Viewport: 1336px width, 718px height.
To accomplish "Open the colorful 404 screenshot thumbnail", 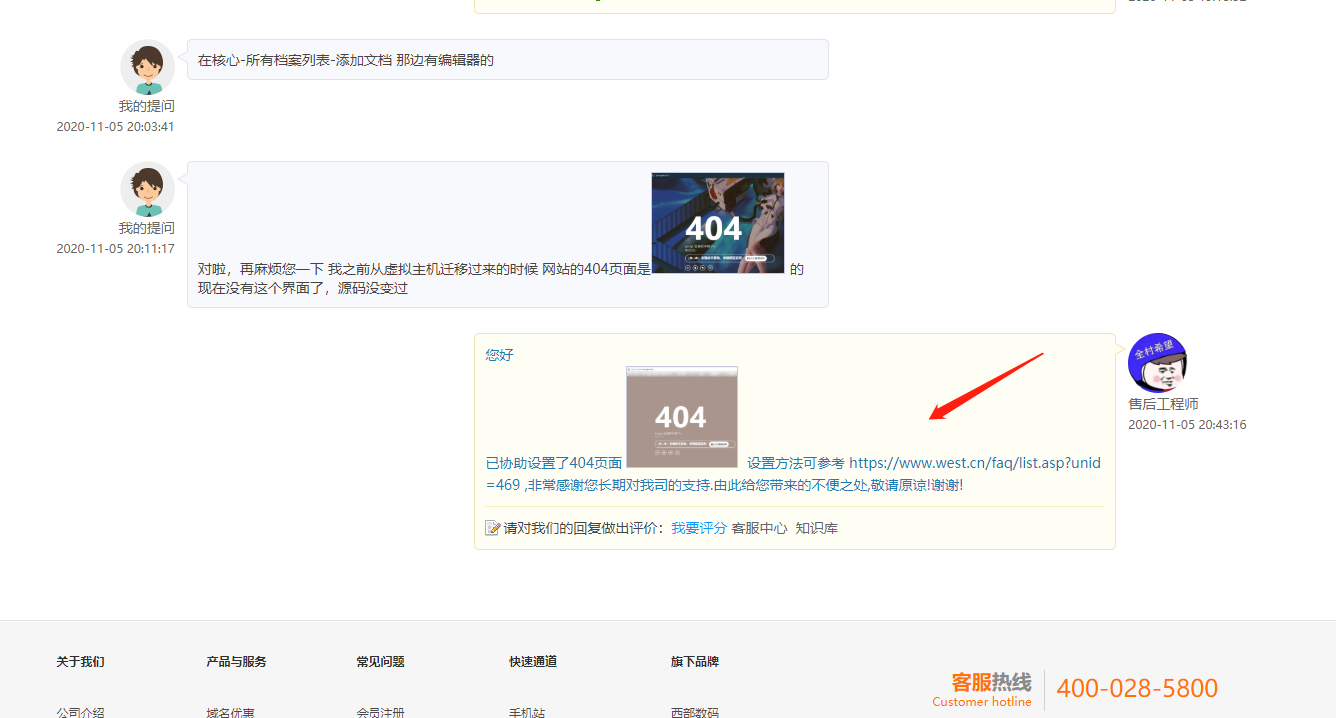I will (x=717, y=223).
